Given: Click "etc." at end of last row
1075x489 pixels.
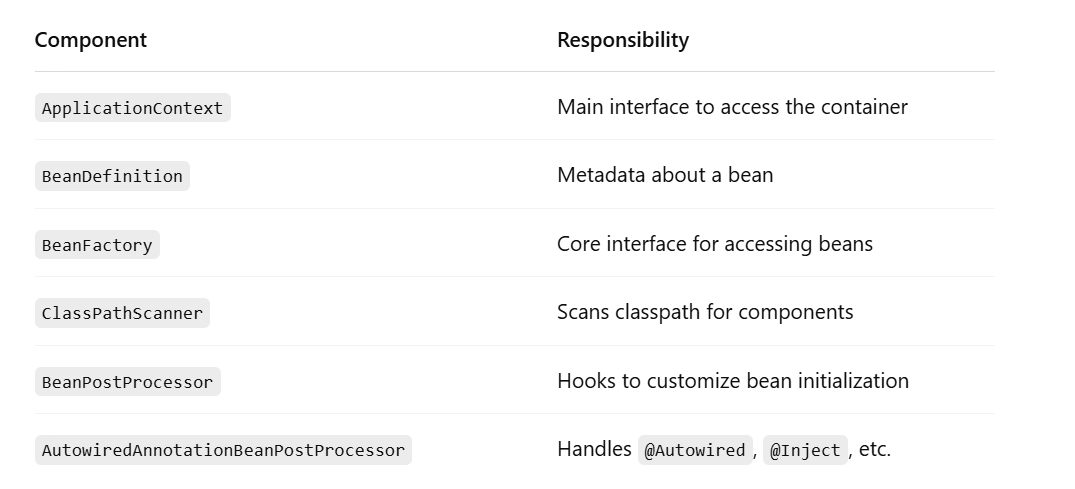Looking at the screenshot, I should (x=874, y=449).
